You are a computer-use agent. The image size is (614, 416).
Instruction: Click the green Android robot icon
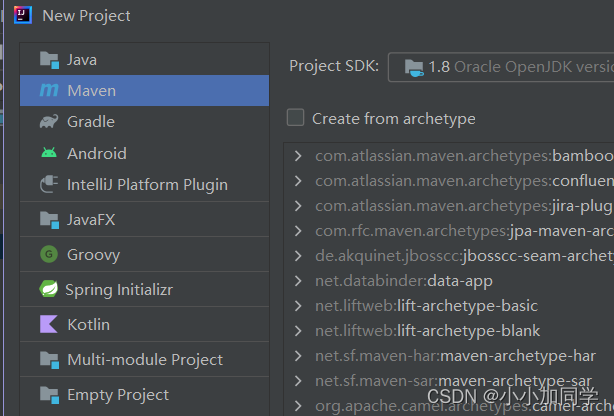click(49, 152)
